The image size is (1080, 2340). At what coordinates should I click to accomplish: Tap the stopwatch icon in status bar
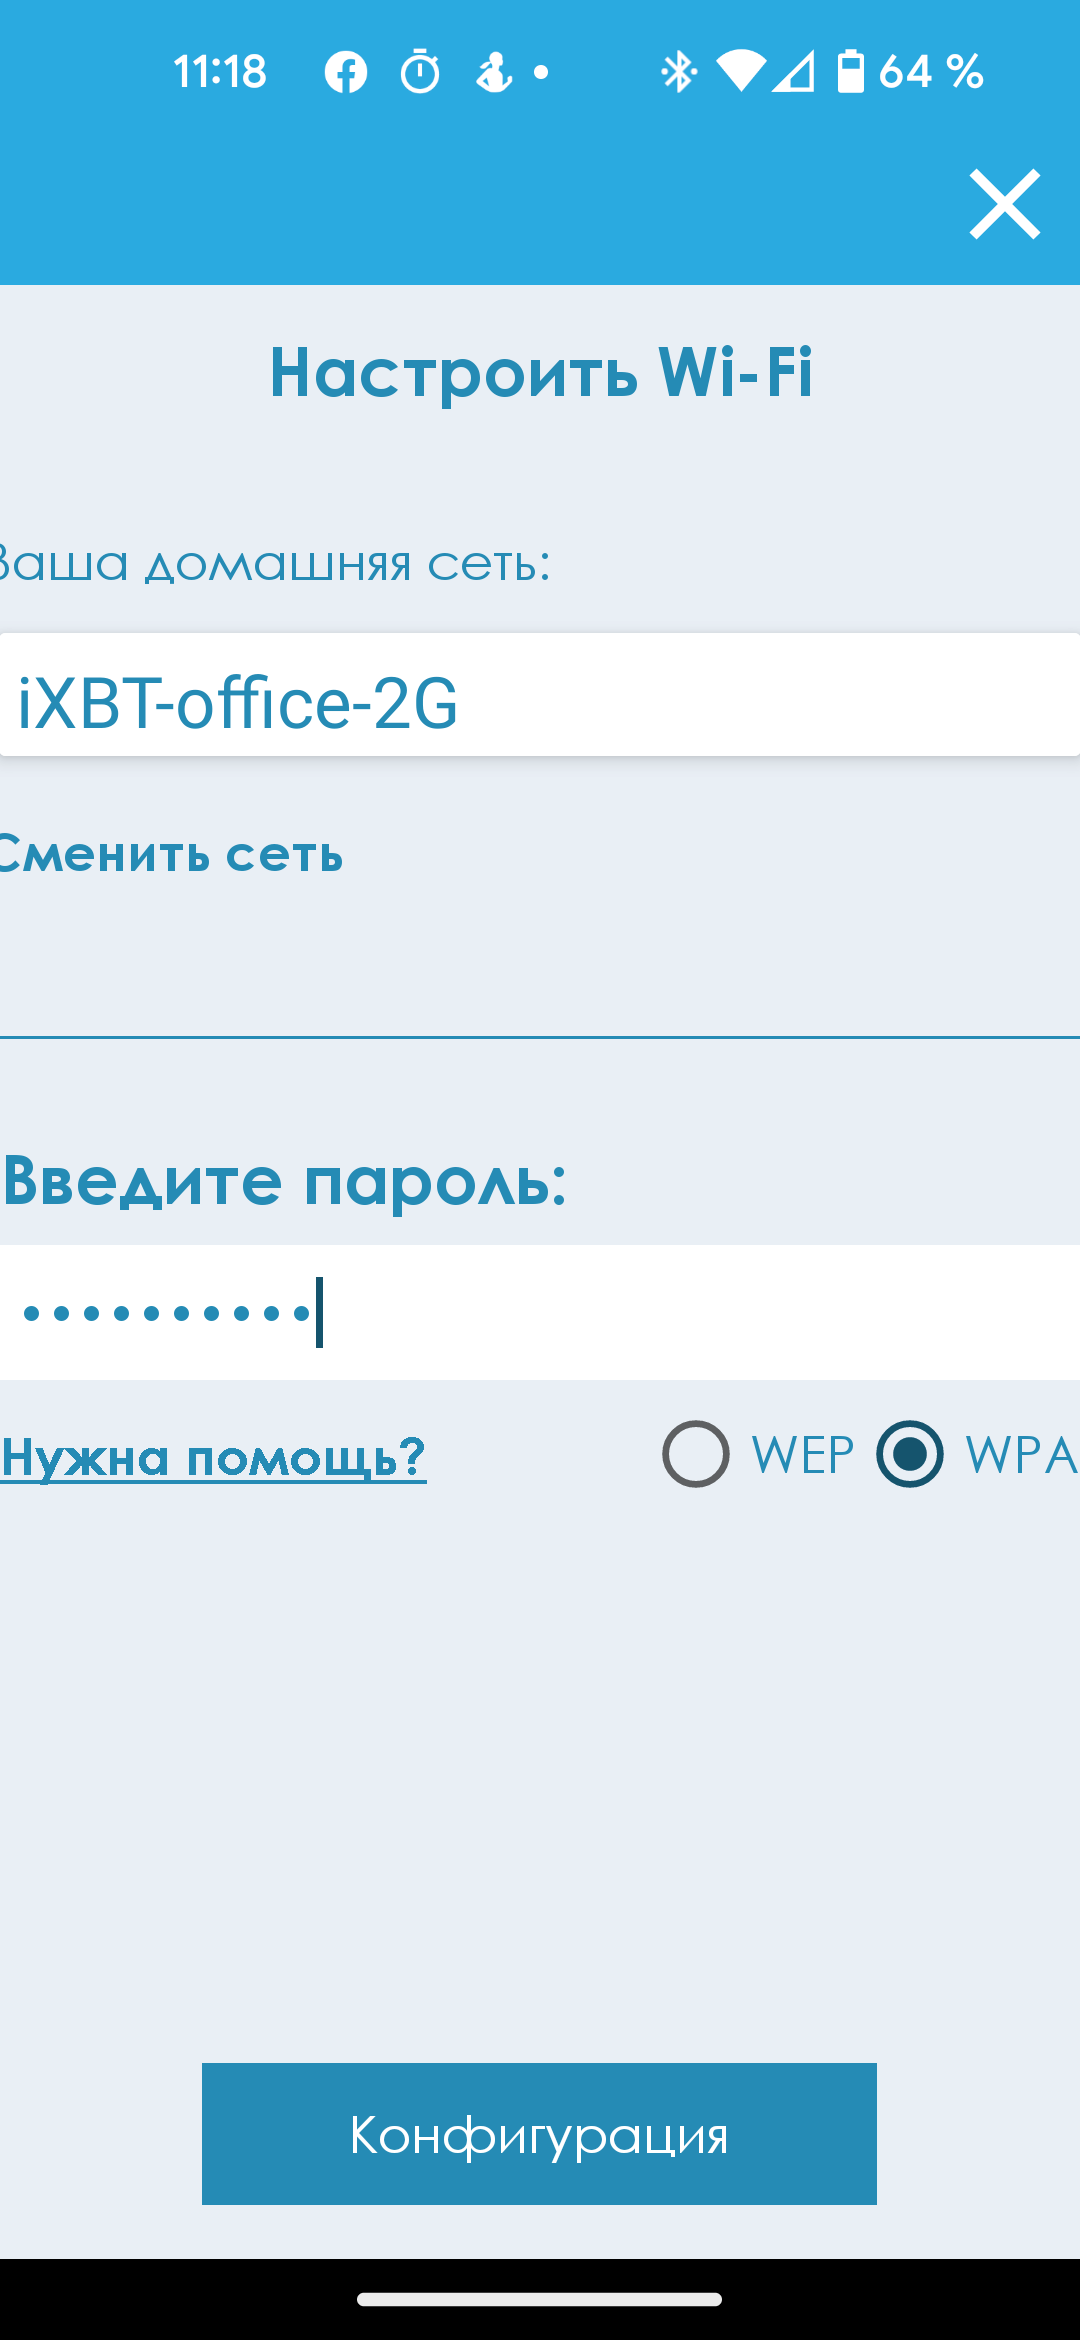[x=420, y=72]
